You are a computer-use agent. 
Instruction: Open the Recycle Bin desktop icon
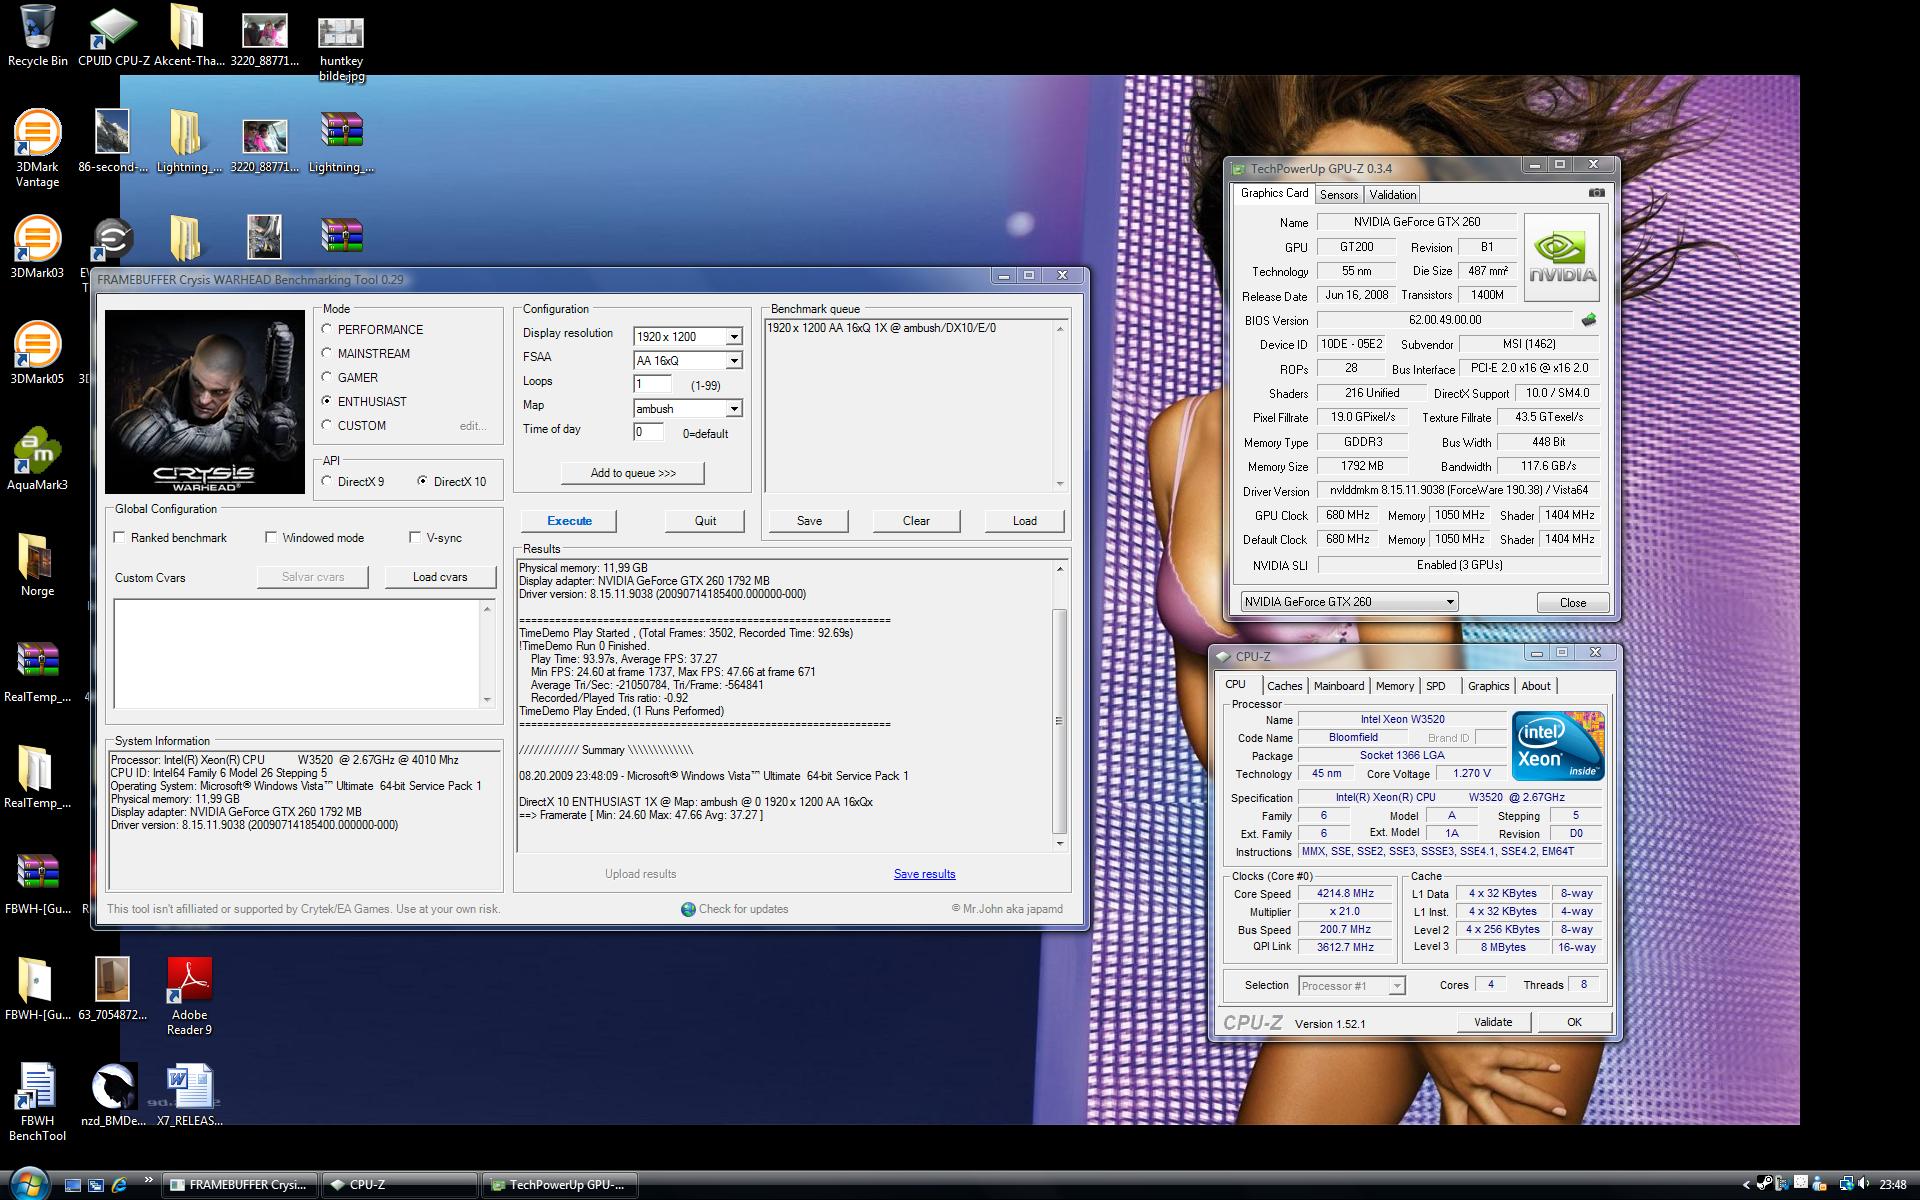[x=37, y=36]
